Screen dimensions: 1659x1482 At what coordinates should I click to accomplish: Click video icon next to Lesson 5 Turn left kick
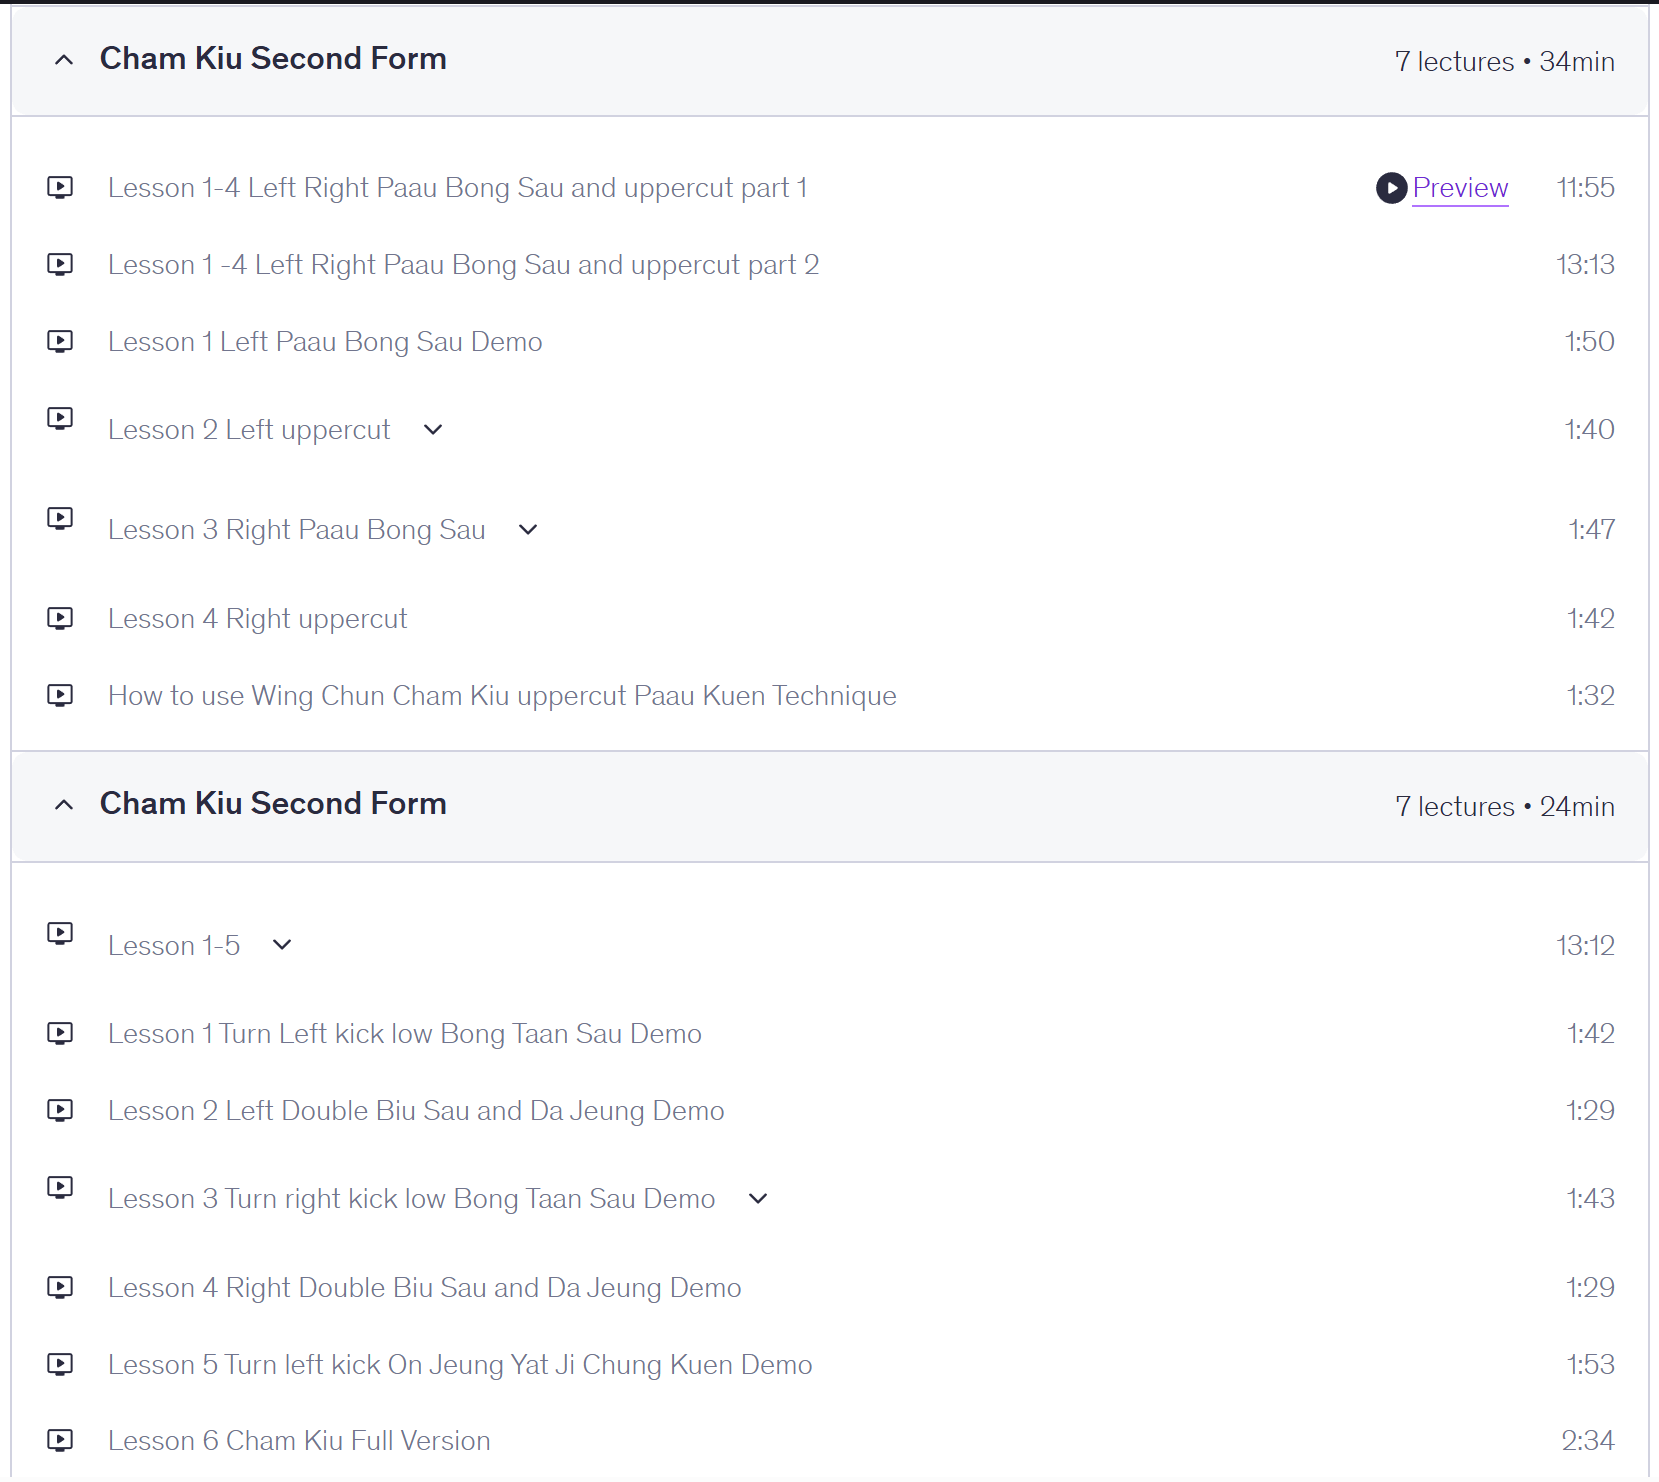(x=60, y=1364)
